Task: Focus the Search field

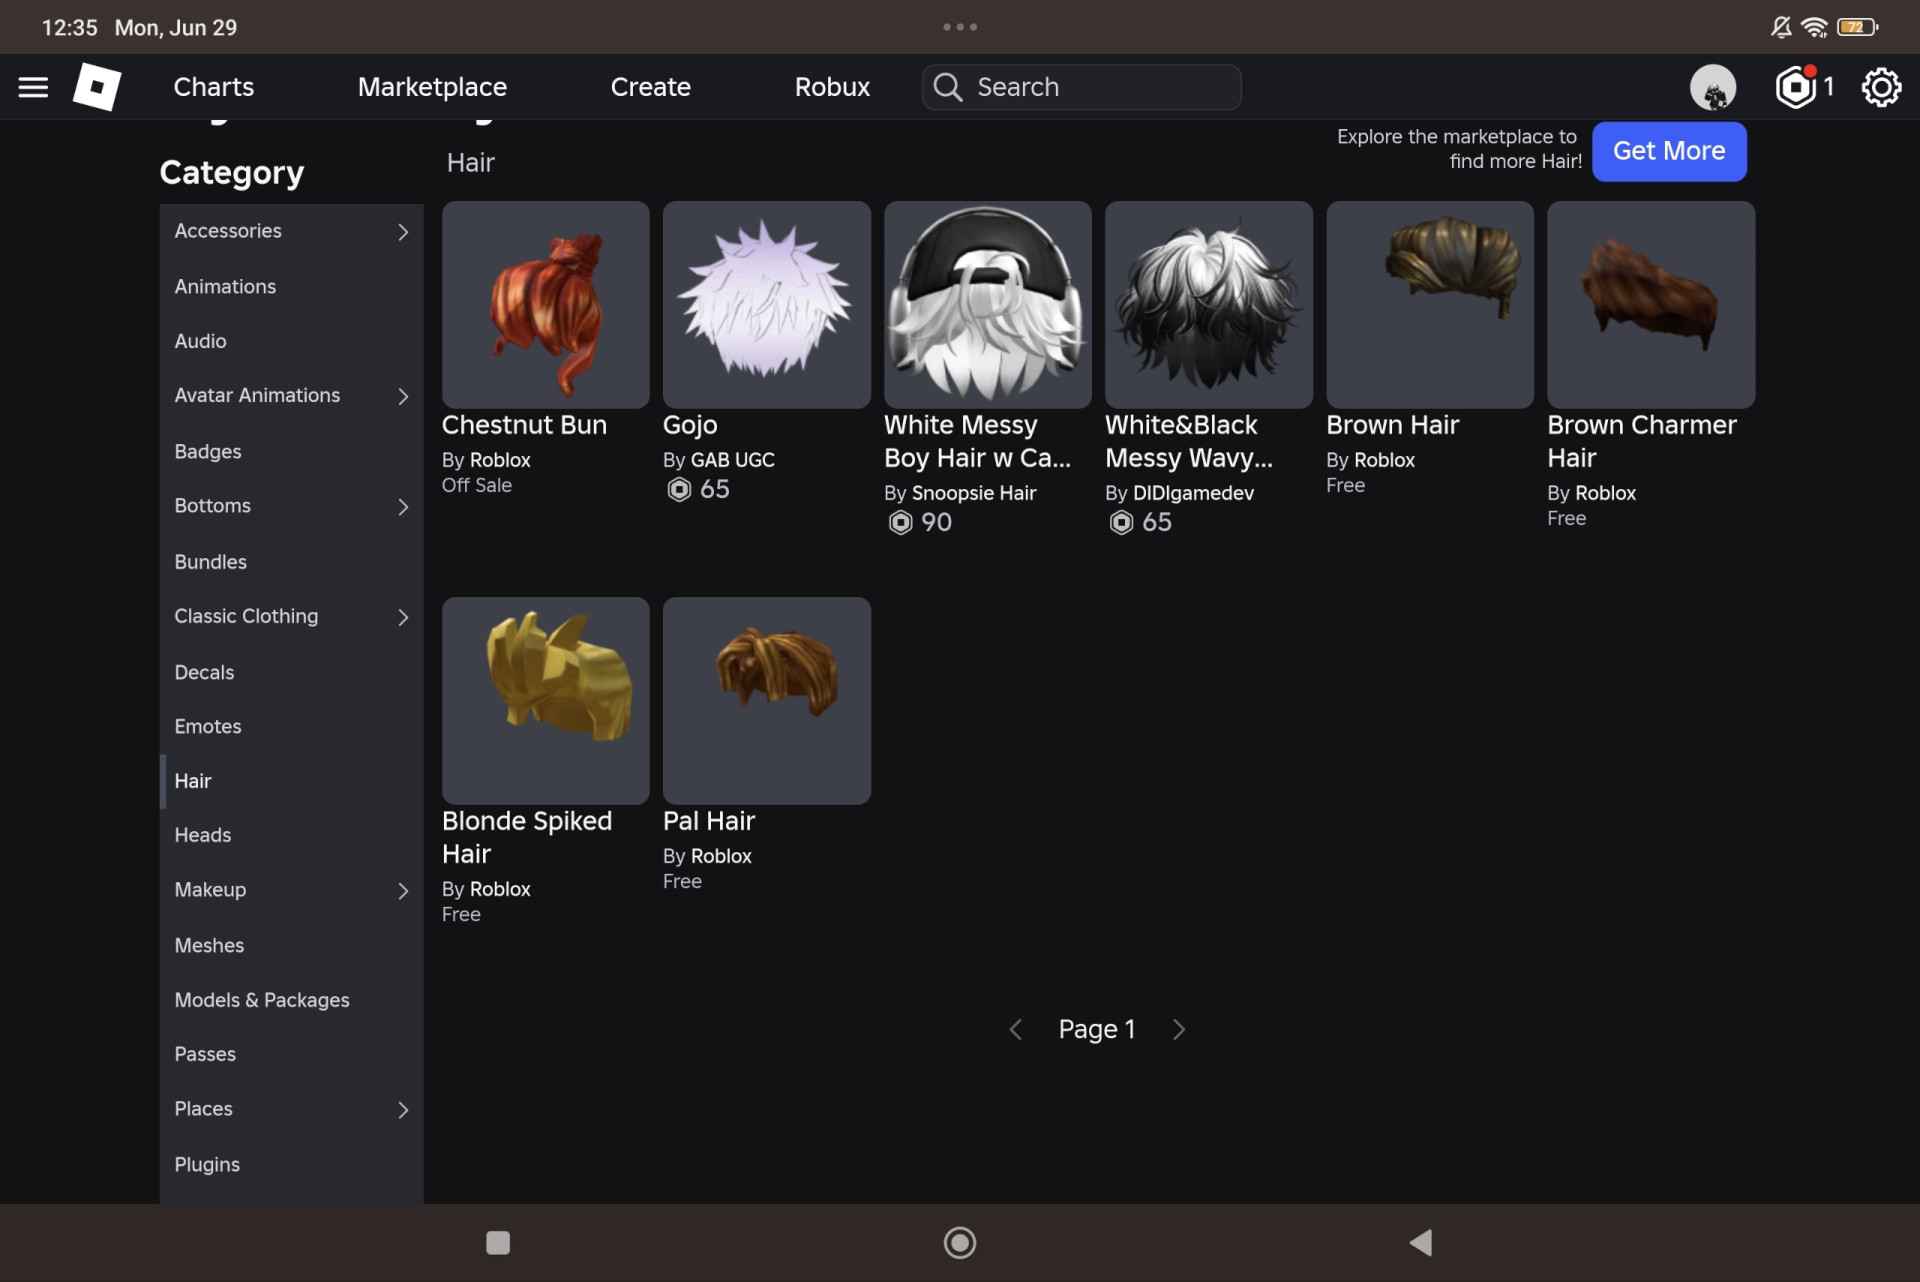Action: tap(1082, 87)
